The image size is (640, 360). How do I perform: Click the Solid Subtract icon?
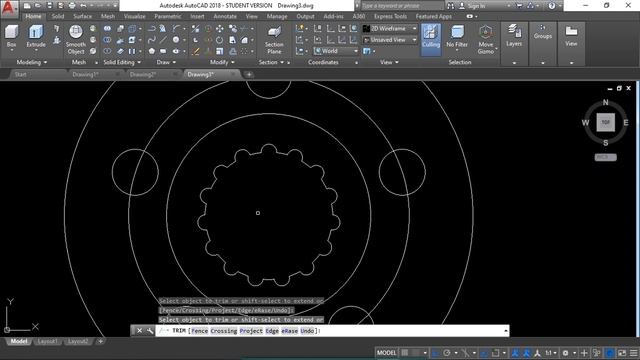[107, 40]
